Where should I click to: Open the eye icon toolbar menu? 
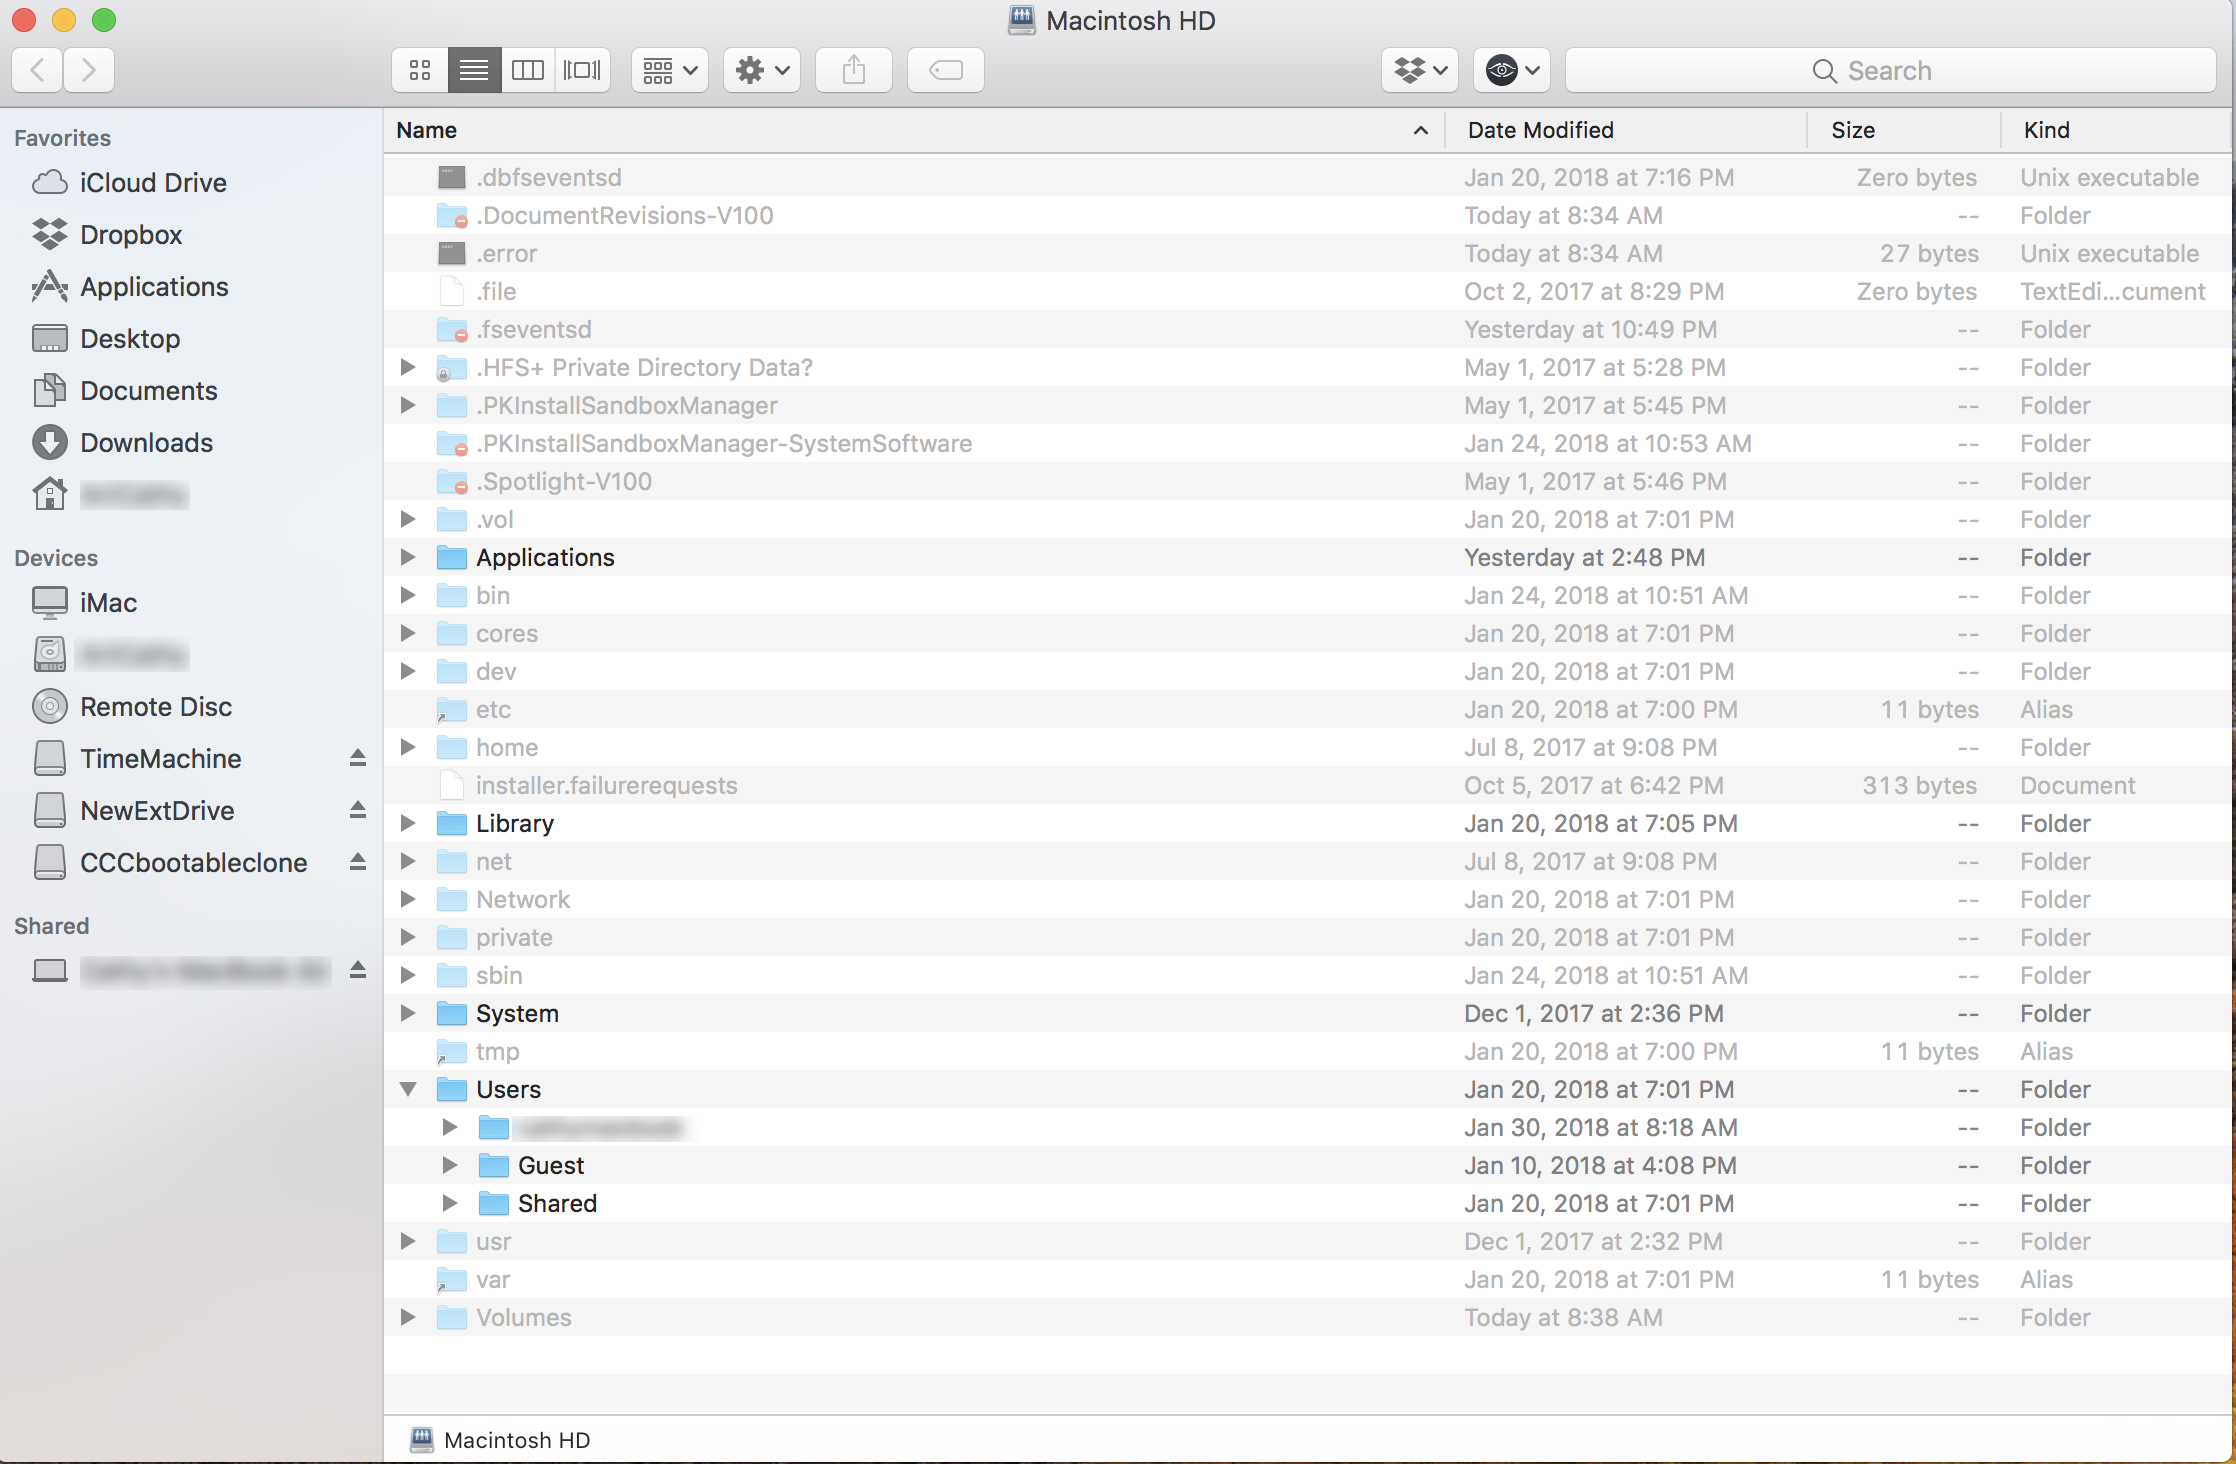point(1511,70)
